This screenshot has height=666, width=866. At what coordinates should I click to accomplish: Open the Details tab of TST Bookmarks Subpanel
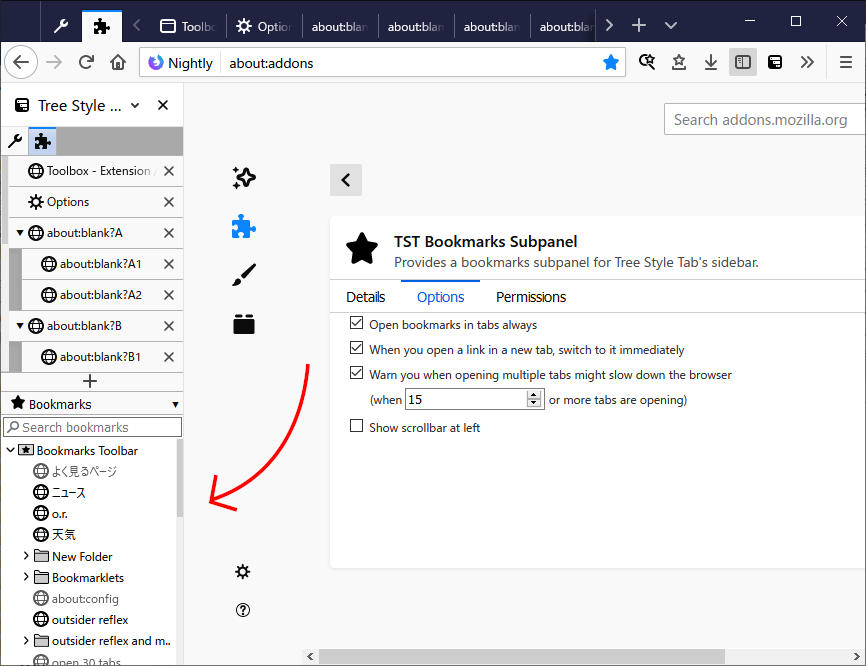coord(366,296)
